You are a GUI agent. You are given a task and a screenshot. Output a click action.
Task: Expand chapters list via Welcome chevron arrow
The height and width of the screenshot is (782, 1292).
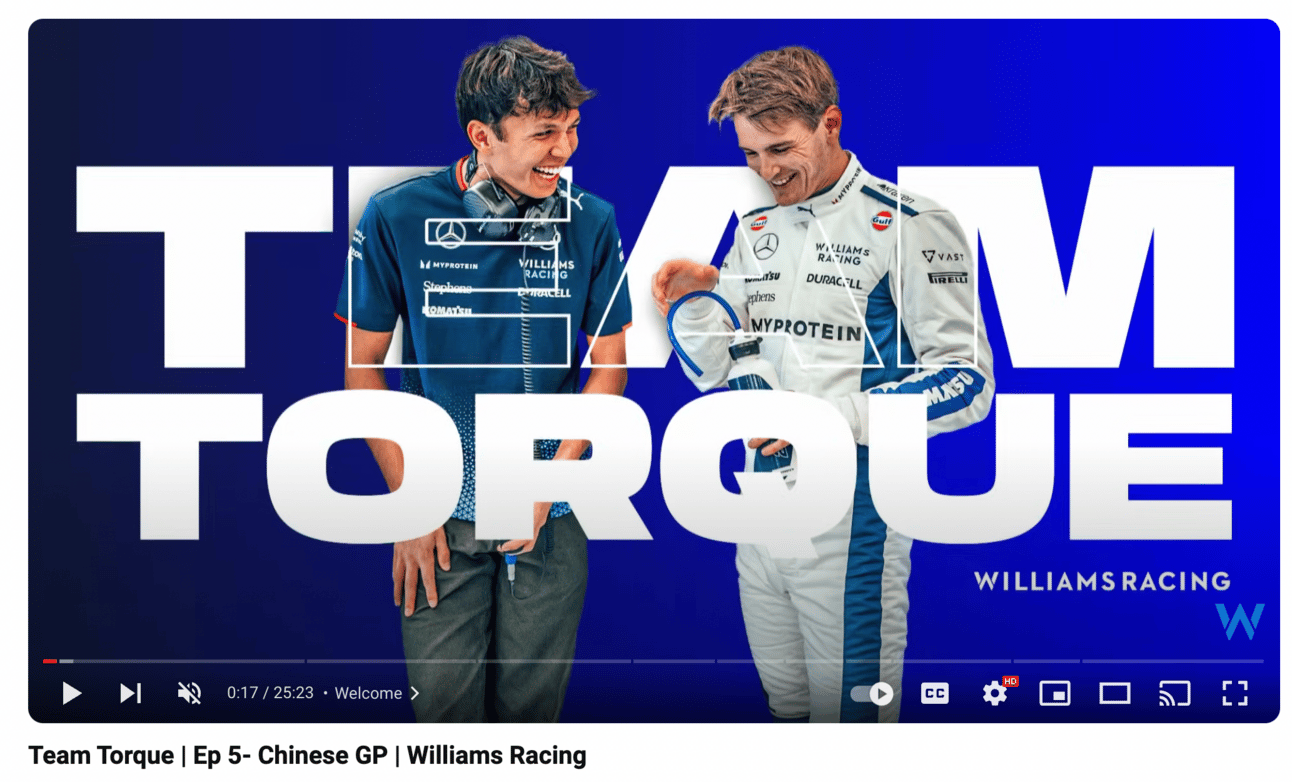tap(414, 693)
